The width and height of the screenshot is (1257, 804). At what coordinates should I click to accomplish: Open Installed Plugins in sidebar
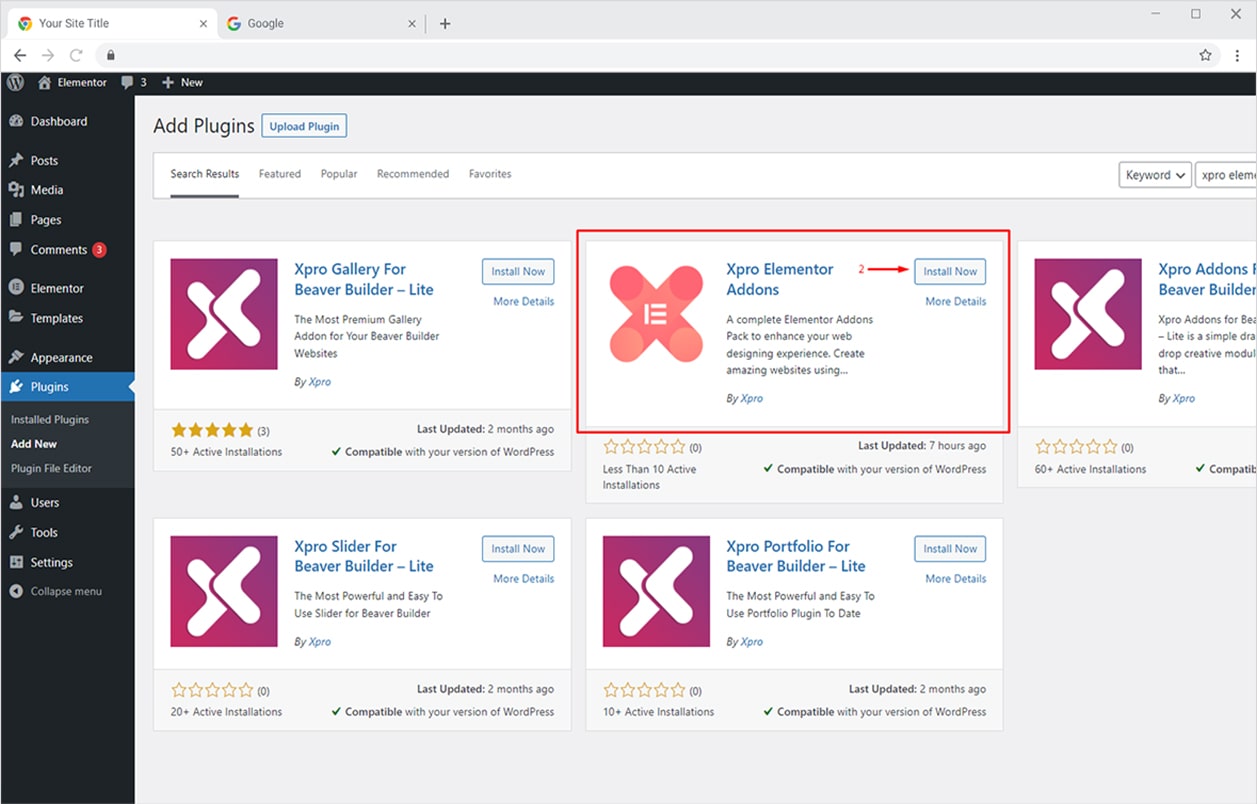click(x=50, y=420)
